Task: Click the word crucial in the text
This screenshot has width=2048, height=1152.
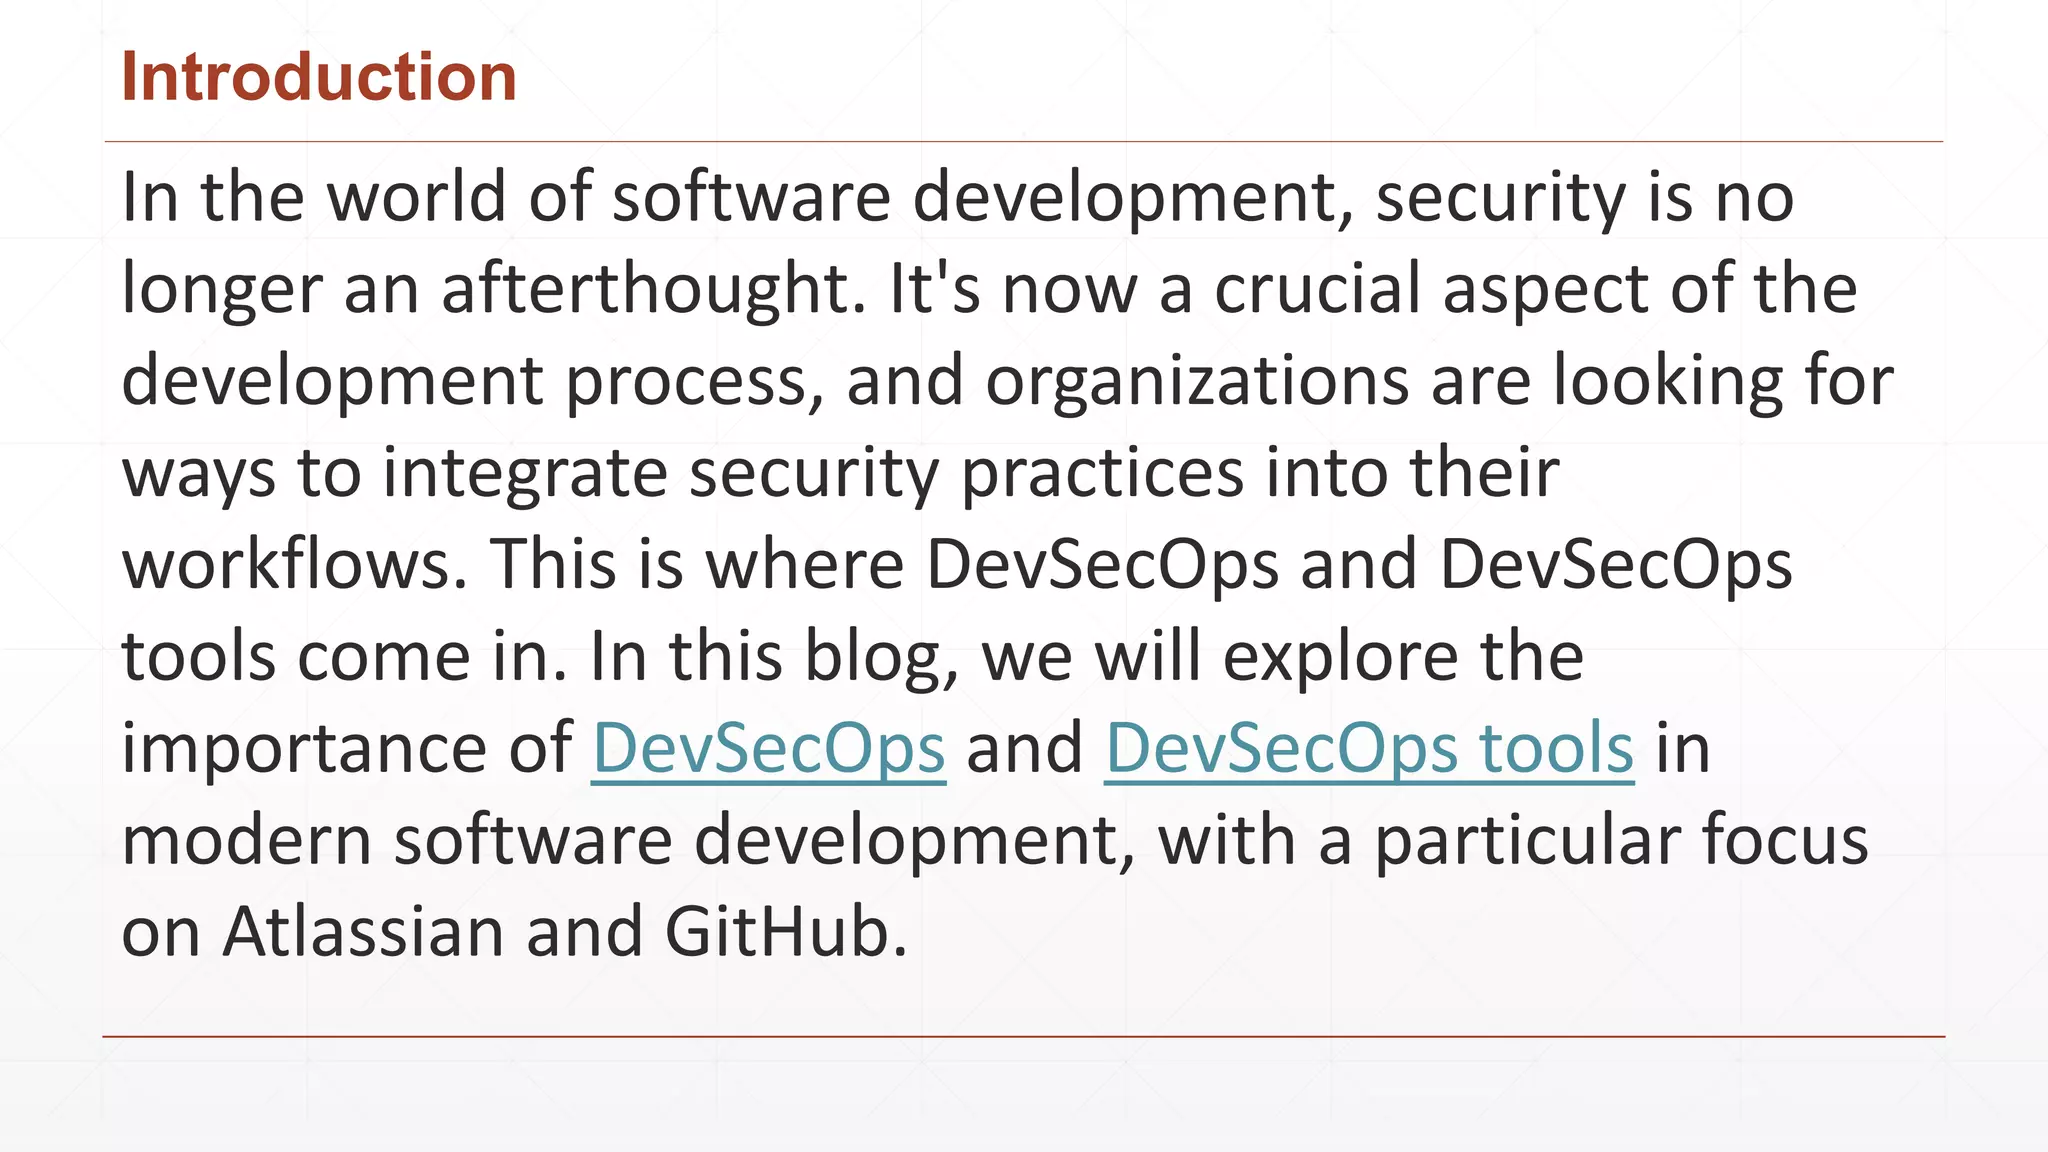Action: tap(1318, 289)
